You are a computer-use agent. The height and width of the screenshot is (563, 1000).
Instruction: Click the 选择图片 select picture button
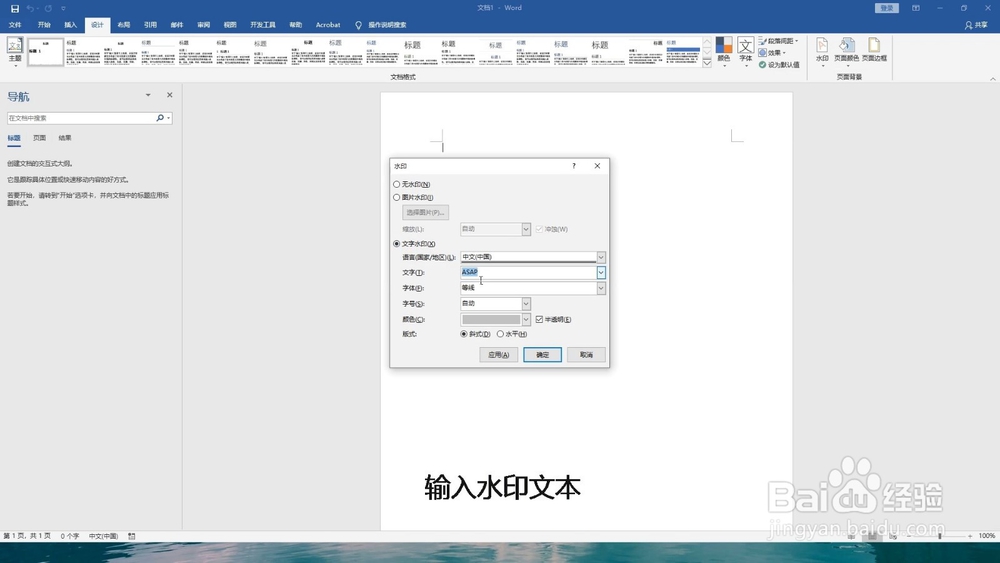(425, 212)
